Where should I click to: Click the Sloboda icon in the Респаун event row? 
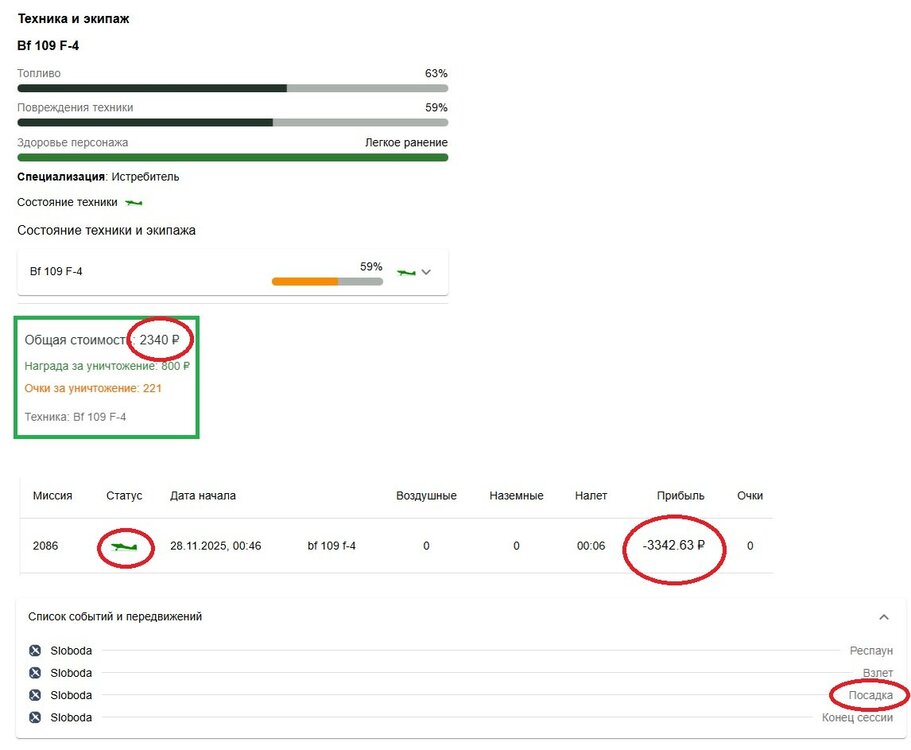pos(35,651)
